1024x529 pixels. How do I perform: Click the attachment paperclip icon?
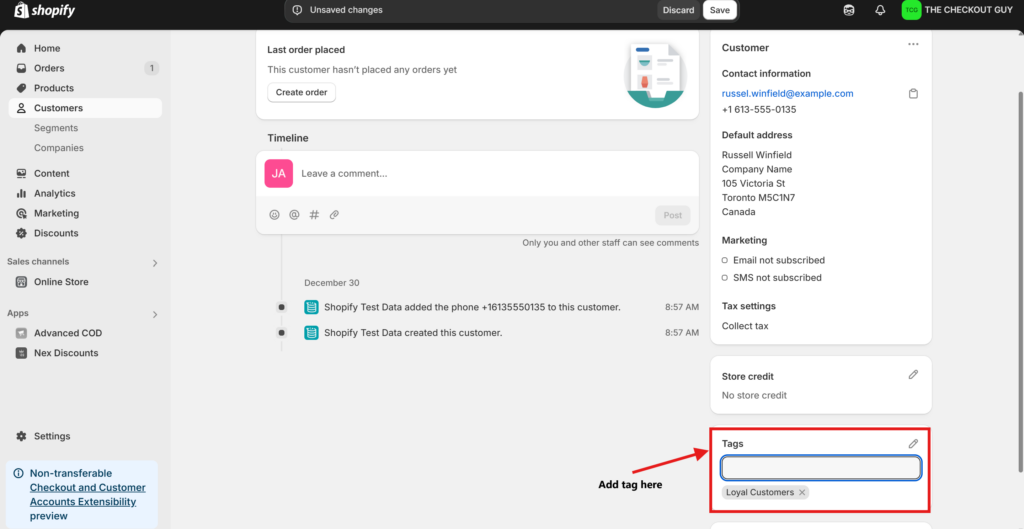(334, 215)
